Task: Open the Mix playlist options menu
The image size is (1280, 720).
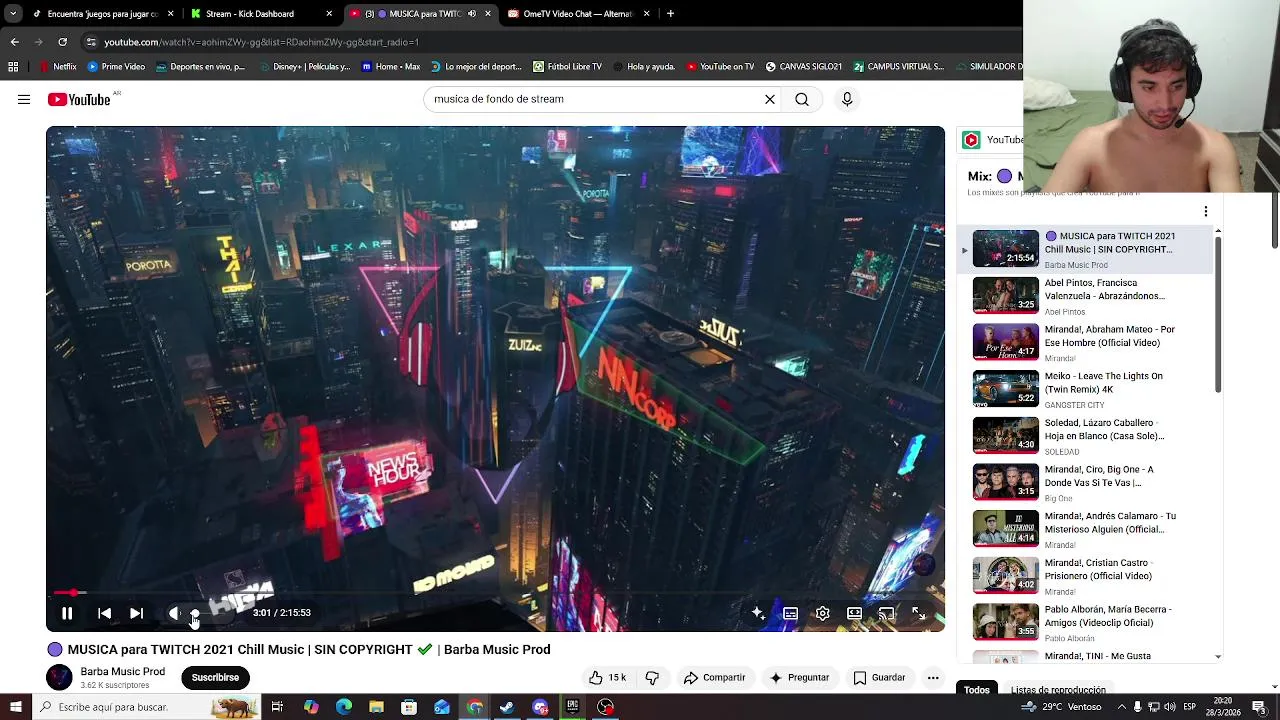Action: (x=1206, y=211)
